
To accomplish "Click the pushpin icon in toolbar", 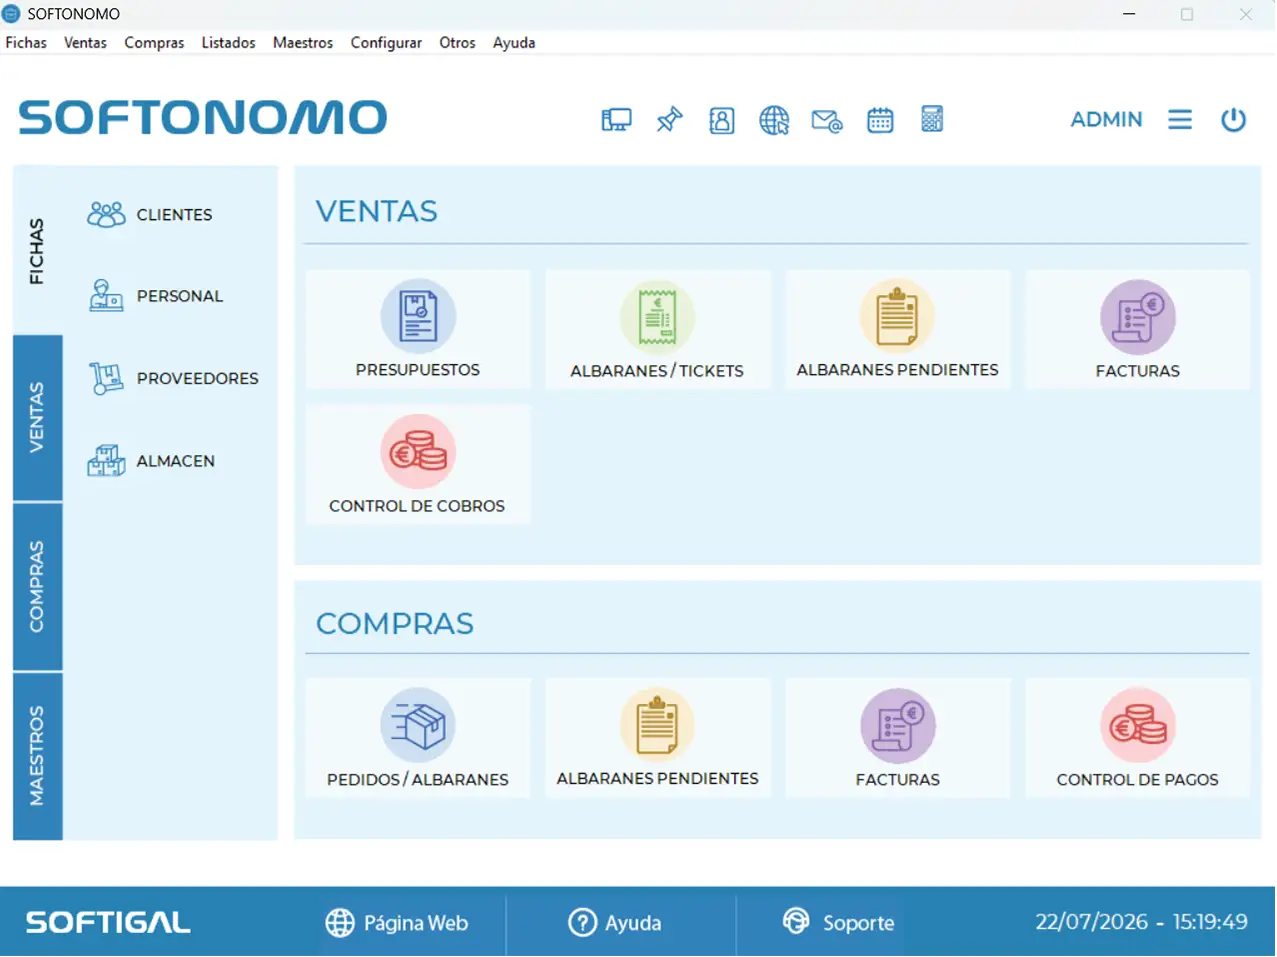I will [x=669, y=120].
